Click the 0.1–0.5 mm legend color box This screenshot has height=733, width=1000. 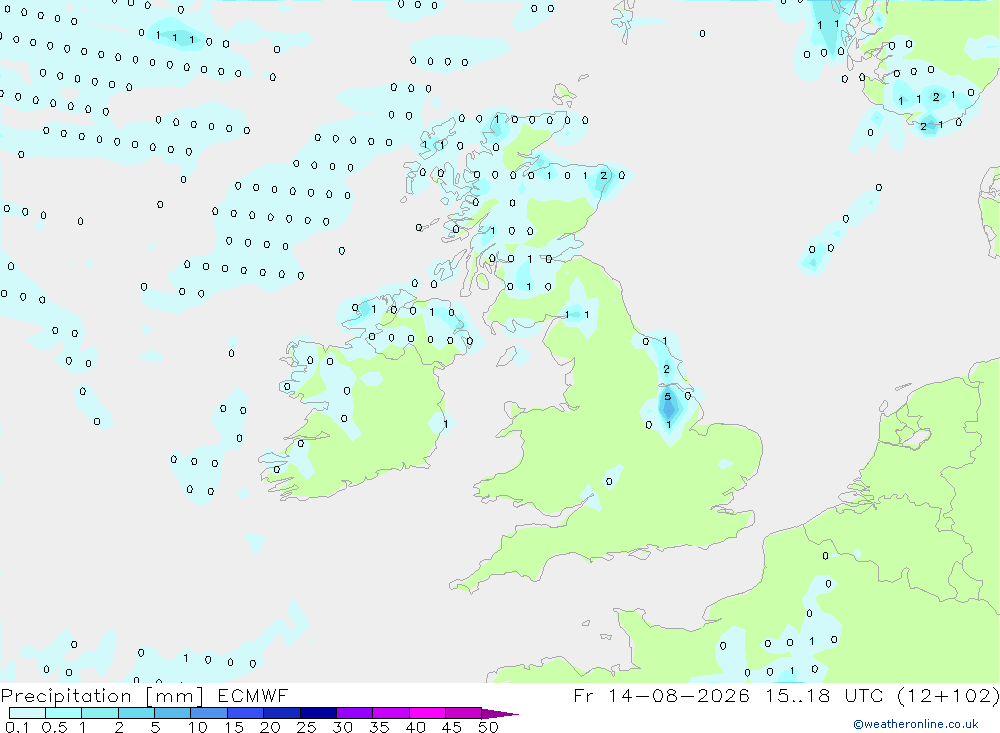[x=27, y=713]
